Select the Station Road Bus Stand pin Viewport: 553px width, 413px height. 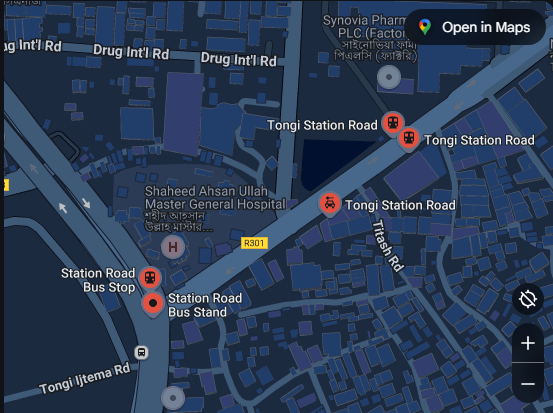[x=153, y=304]
